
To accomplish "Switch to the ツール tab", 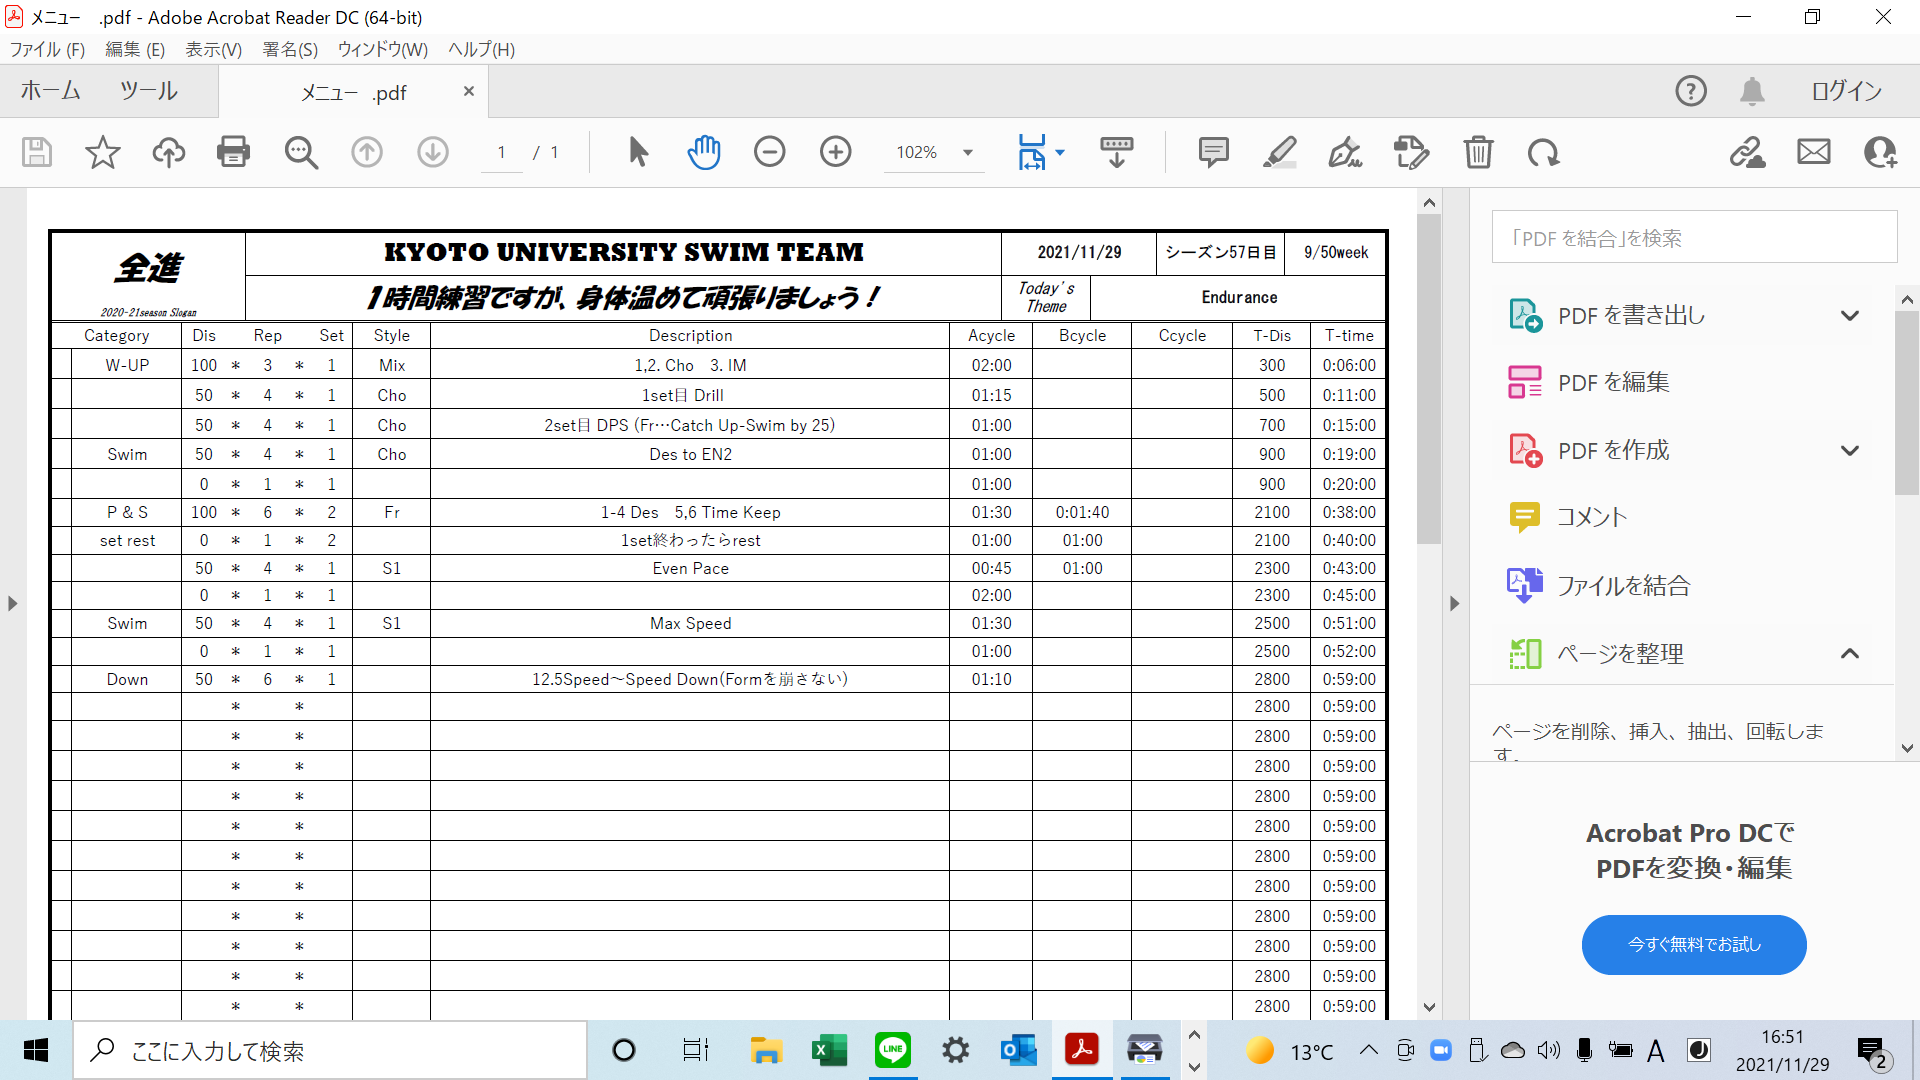I will (148, 91).
